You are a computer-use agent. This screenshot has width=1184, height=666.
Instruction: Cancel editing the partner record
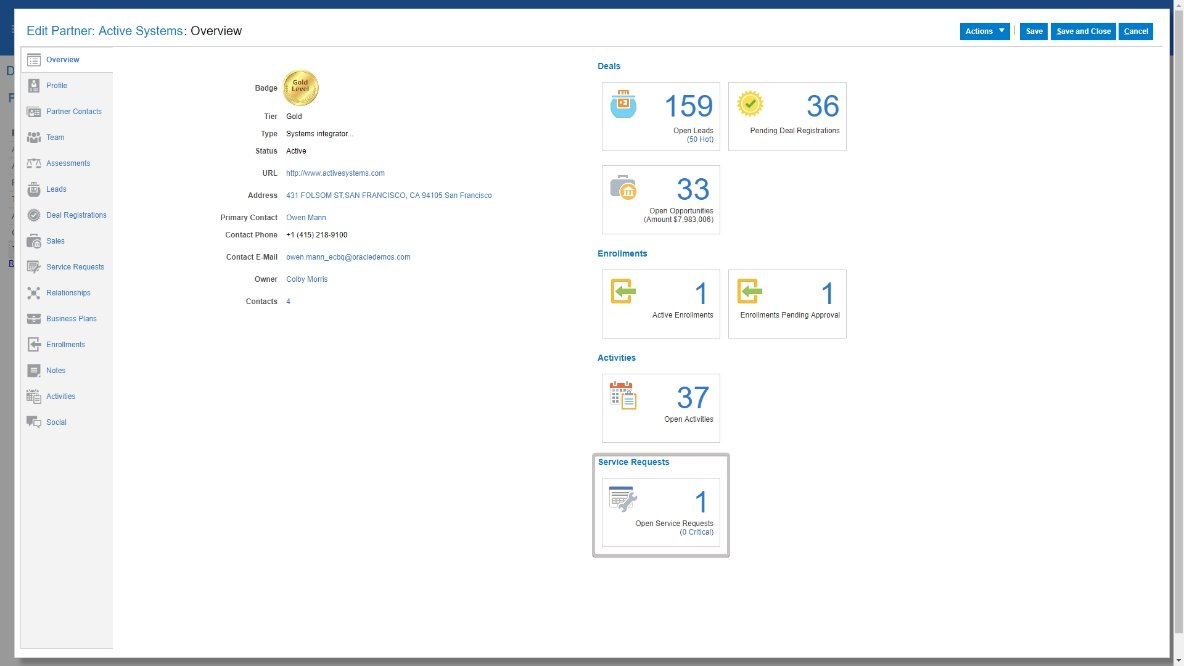pyautogui.click(x=1136, y=31)
